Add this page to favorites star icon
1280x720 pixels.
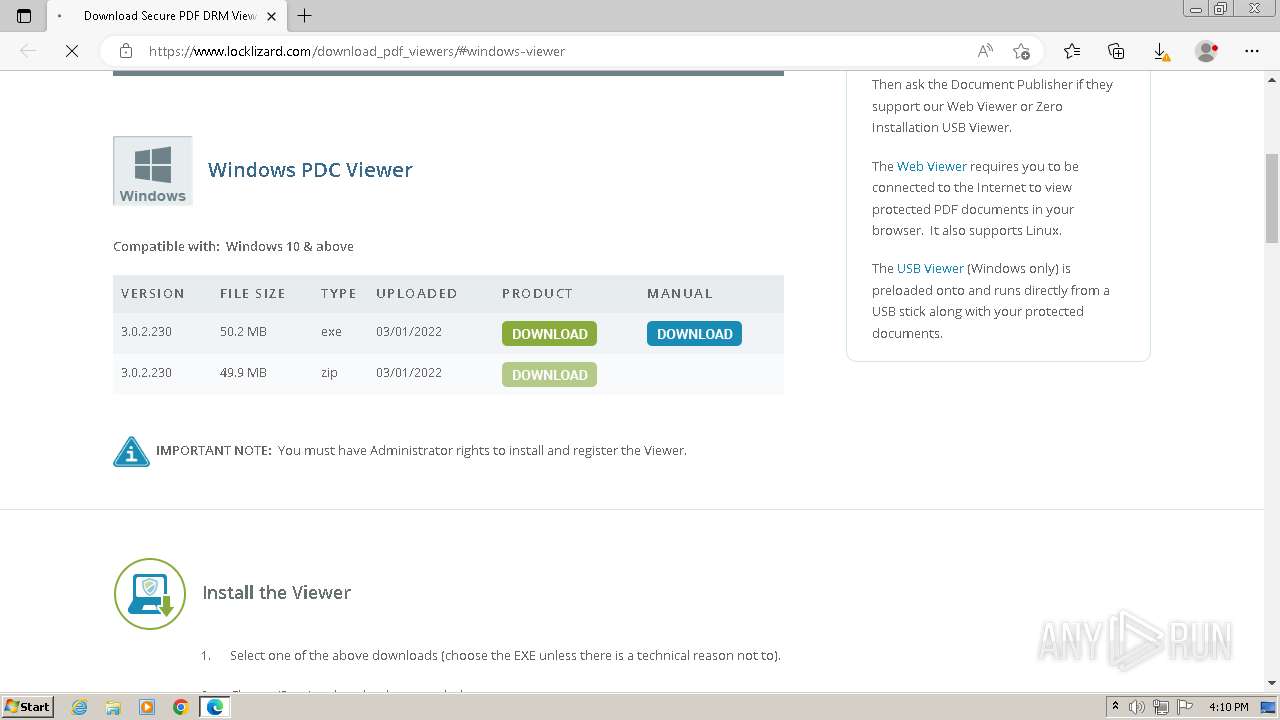pyautogui.click(x=1021, y=51)
